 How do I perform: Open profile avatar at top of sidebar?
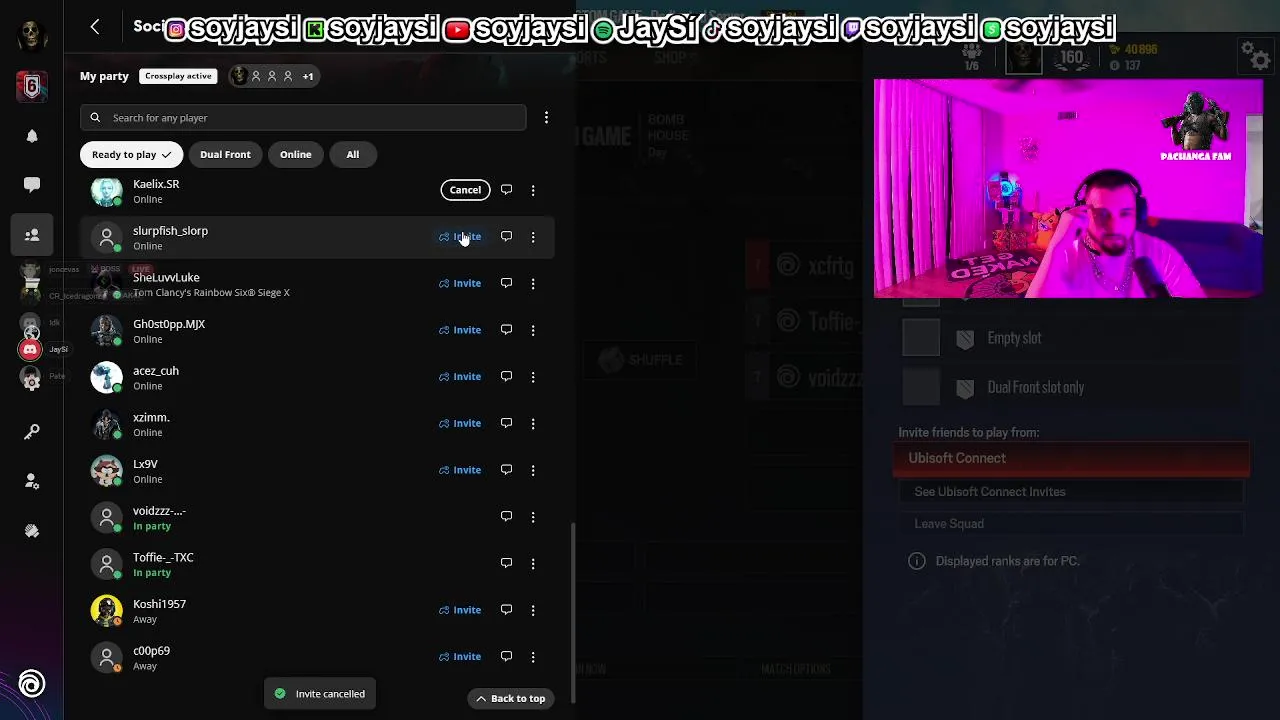coord(32,35)
